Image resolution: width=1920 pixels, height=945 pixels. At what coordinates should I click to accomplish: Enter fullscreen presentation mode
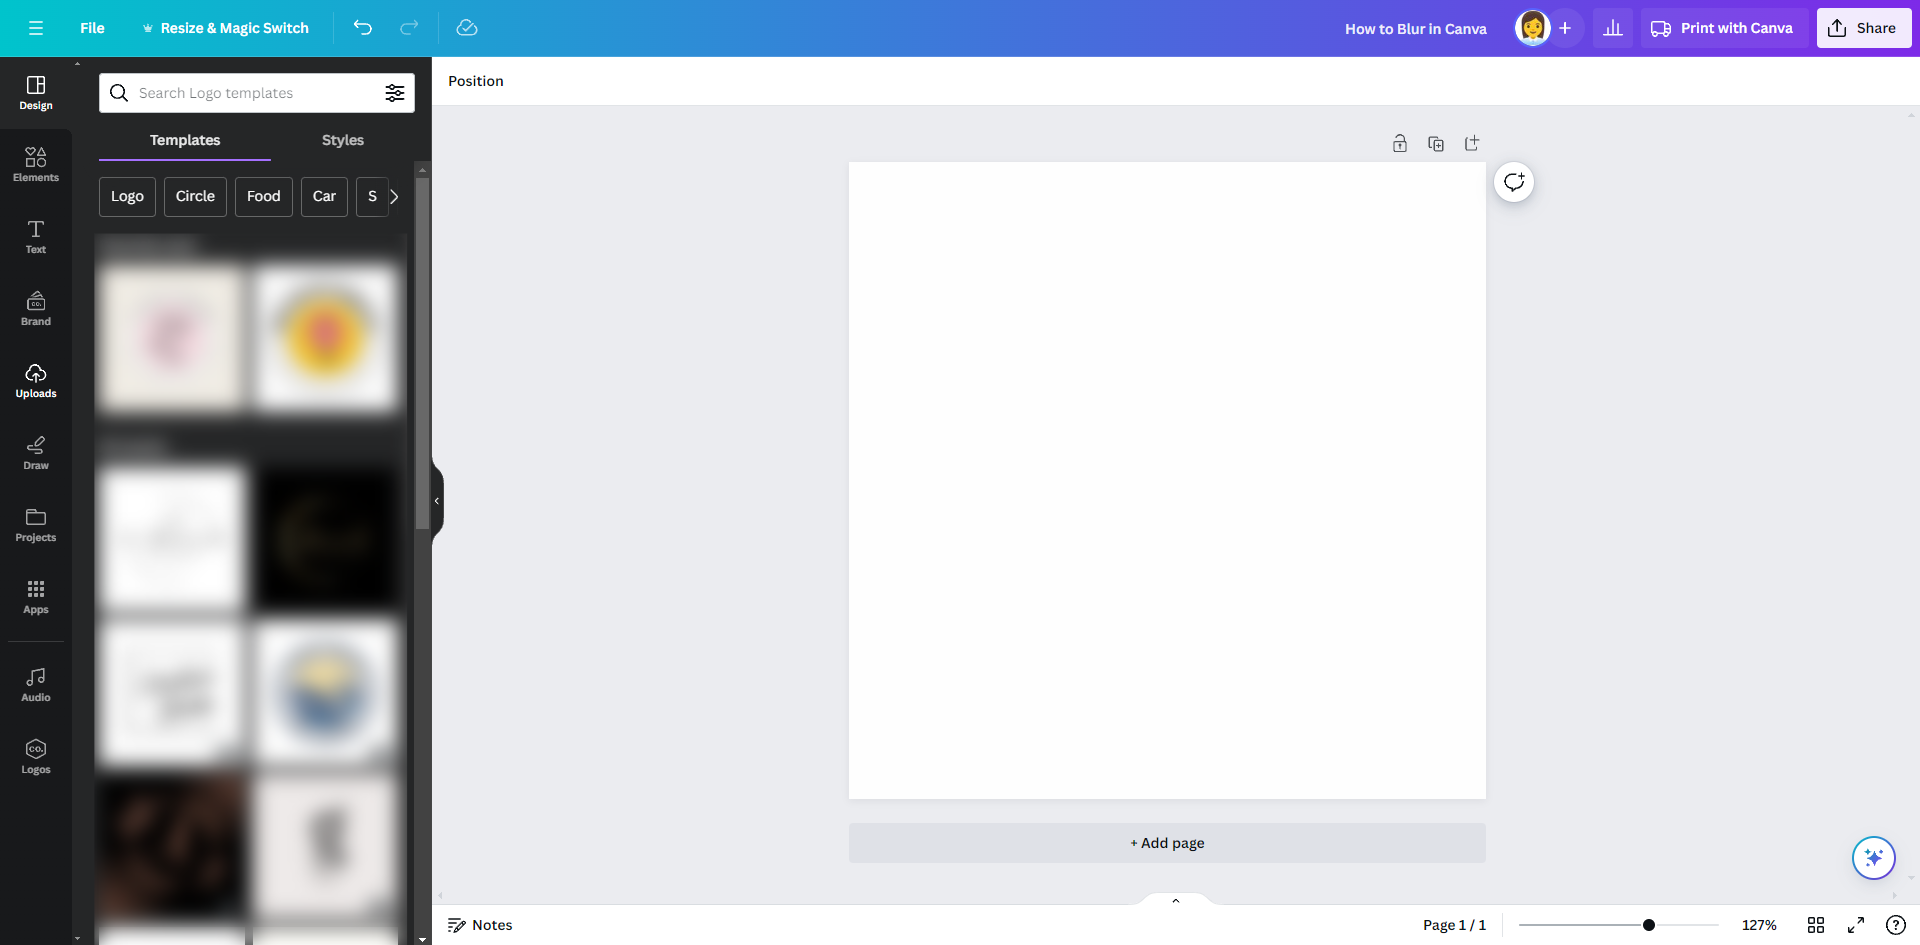point(1856,925)
